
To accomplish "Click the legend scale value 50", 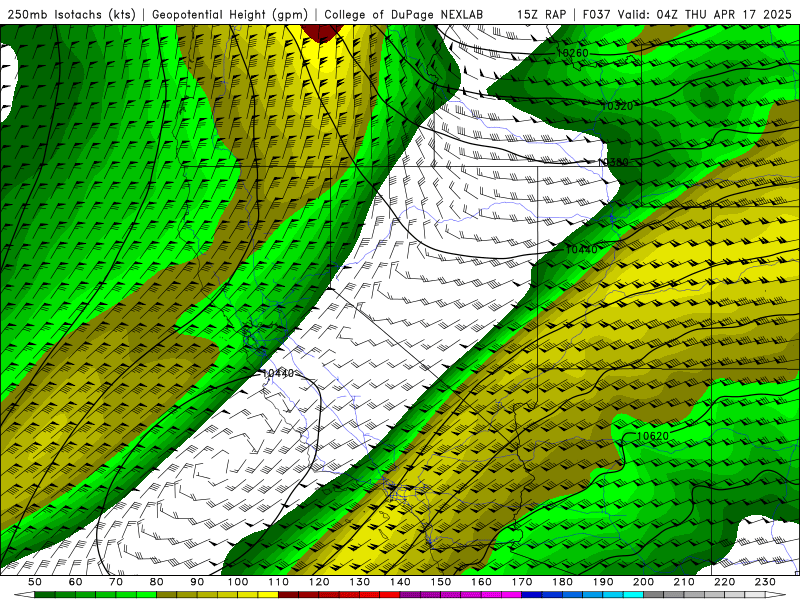I will (35, 582).
